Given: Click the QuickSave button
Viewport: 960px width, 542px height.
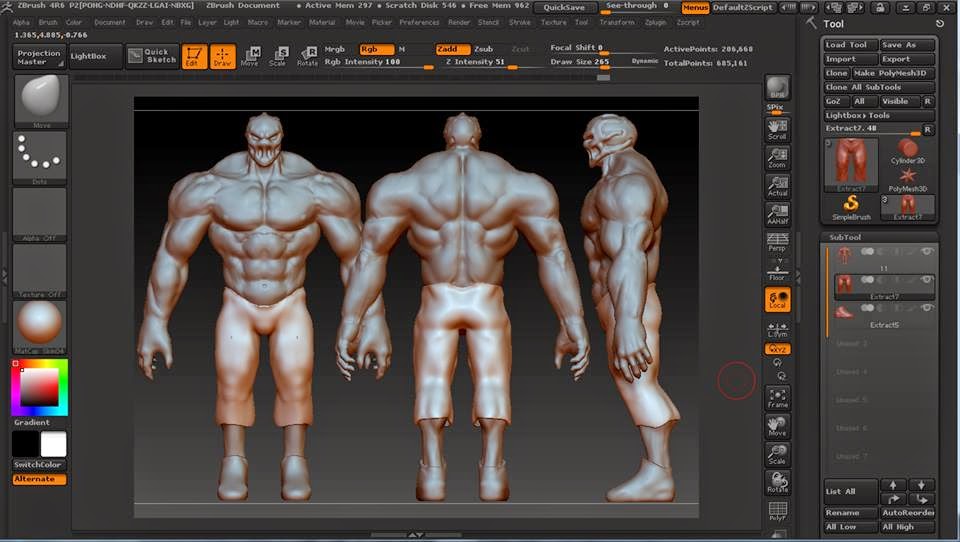Looking at the screenshot, I should tap(564, 7).
